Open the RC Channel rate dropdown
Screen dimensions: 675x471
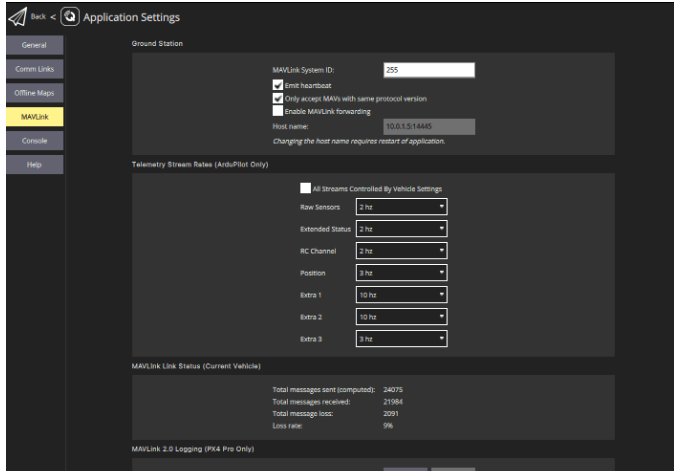point(401,251)
